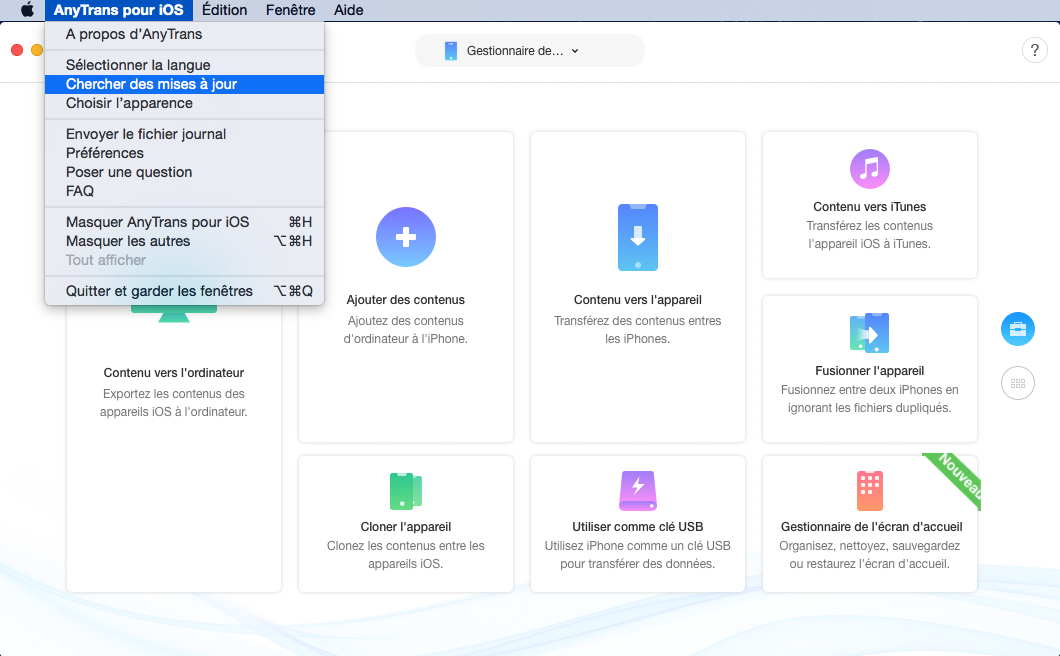This screenshot has height=656, width=1060.
Task: Click description Fusionnez entre deux iPhones
Action: [869, 399]
